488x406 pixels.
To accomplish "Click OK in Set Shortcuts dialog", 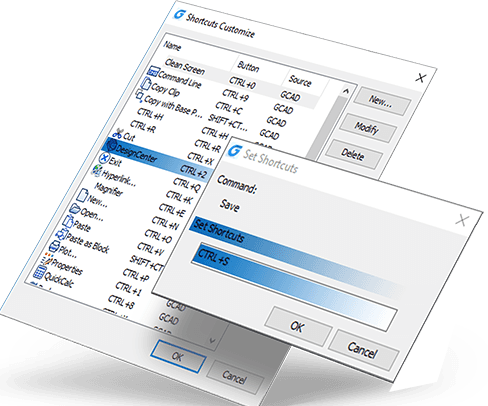I will point(297,327).
